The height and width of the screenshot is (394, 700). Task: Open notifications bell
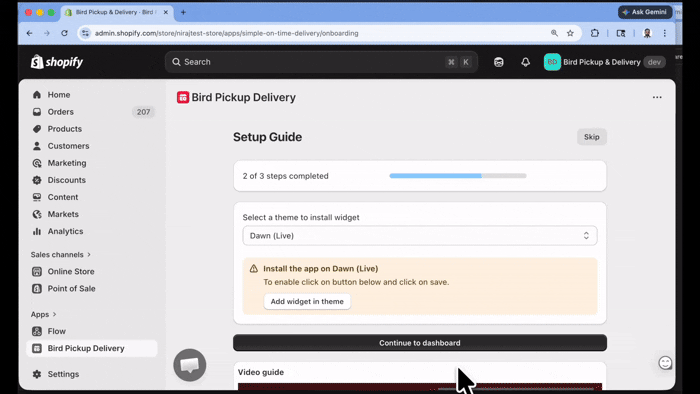pyautogui.click(x=525, y=62)
